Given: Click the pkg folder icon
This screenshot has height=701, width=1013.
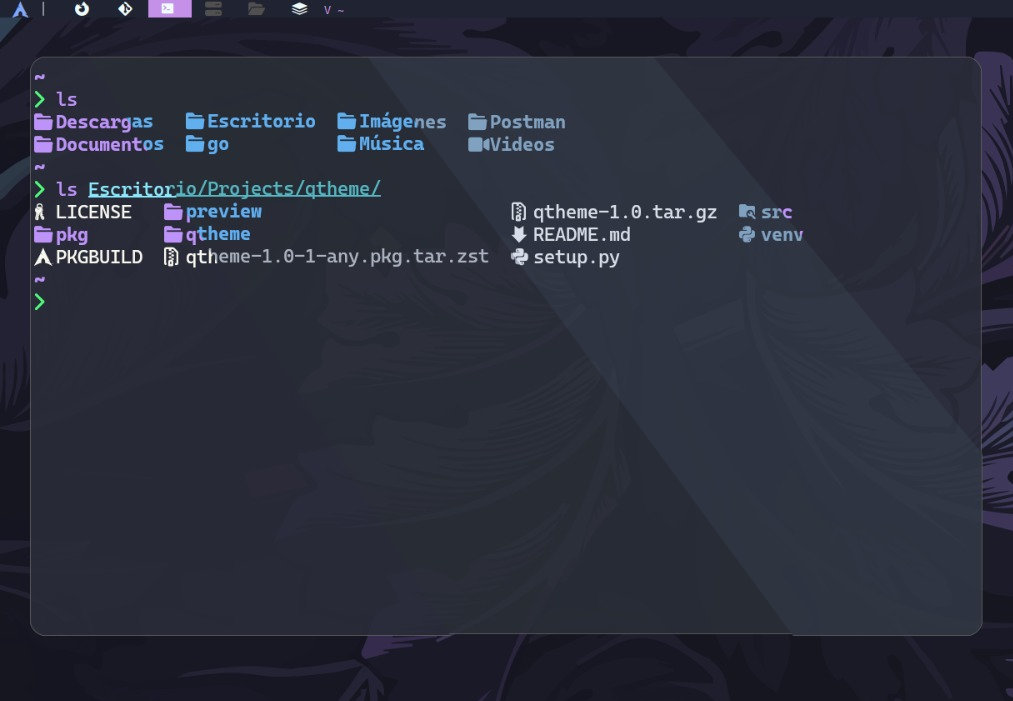Looking at the screenshot, I should pos(43,235).
